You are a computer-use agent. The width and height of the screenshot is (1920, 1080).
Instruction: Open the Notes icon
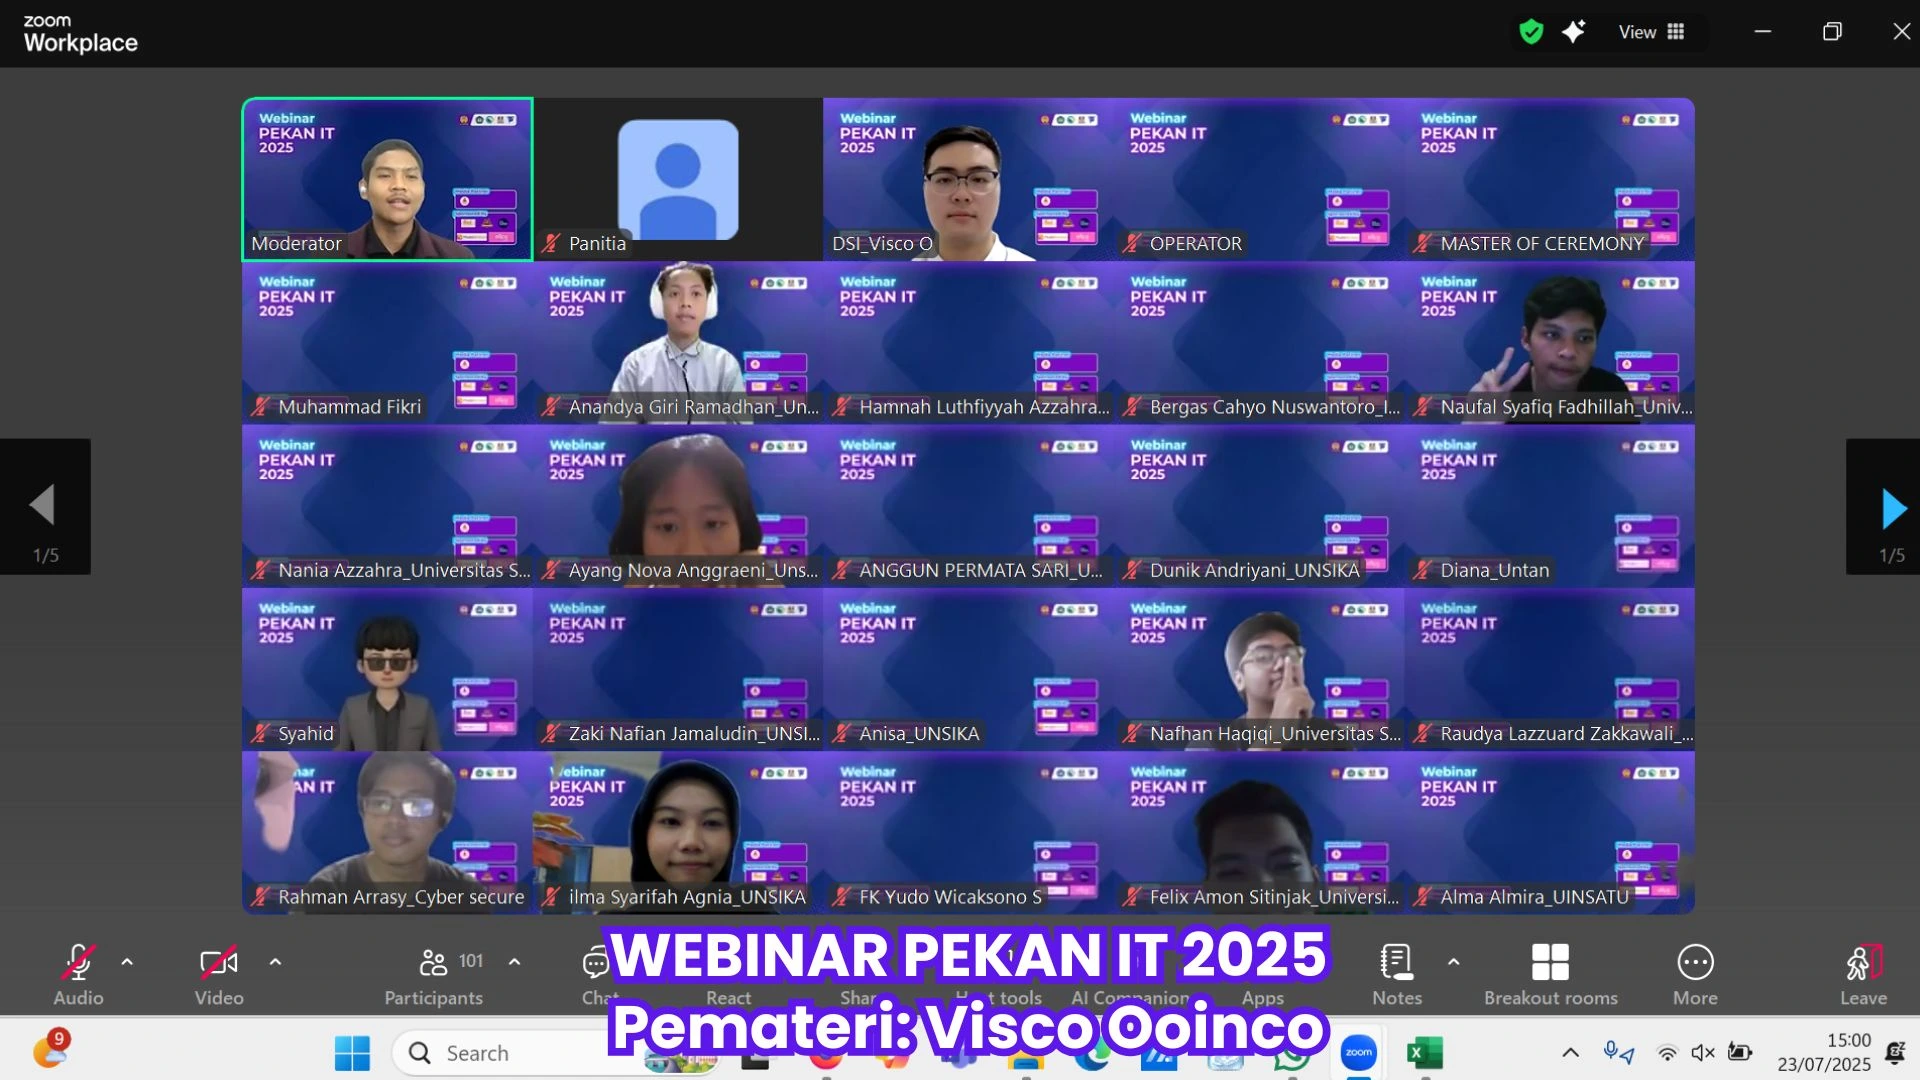tap(1396, 963)
